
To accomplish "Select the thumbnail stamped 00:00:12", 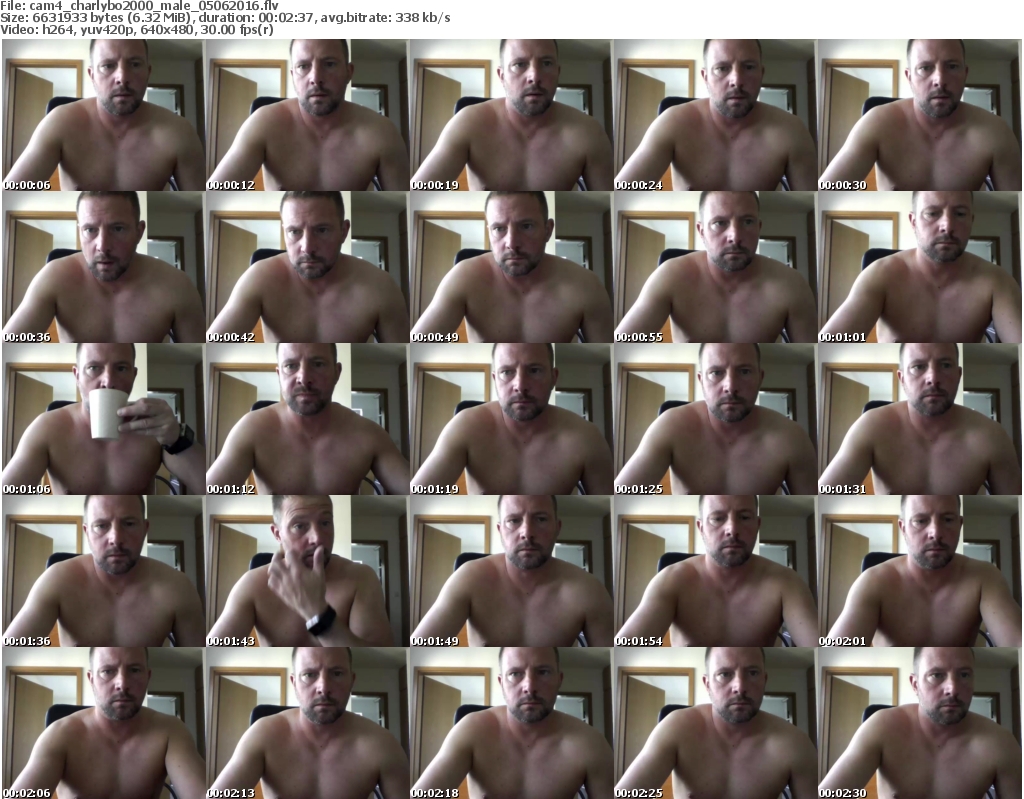I will pos(307,115).
